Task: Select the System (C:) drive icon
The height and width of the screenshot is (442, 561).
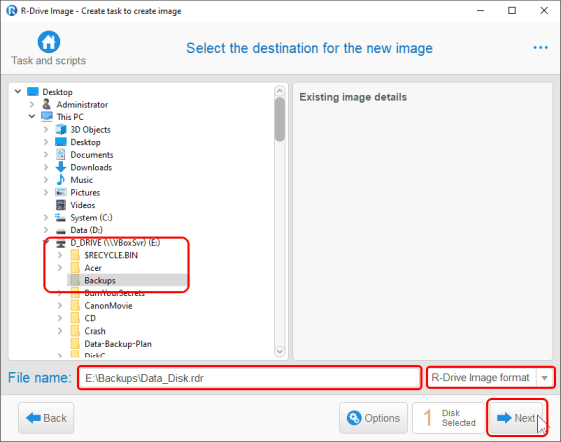Action: [x=60, y=217]
